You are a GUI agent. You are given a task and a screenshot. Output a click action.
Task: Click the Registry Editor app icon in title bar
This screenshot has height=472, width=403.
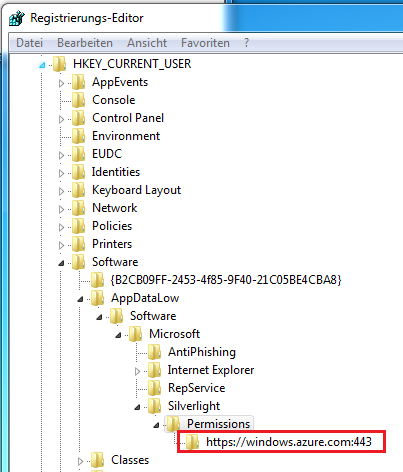[17, 18]
